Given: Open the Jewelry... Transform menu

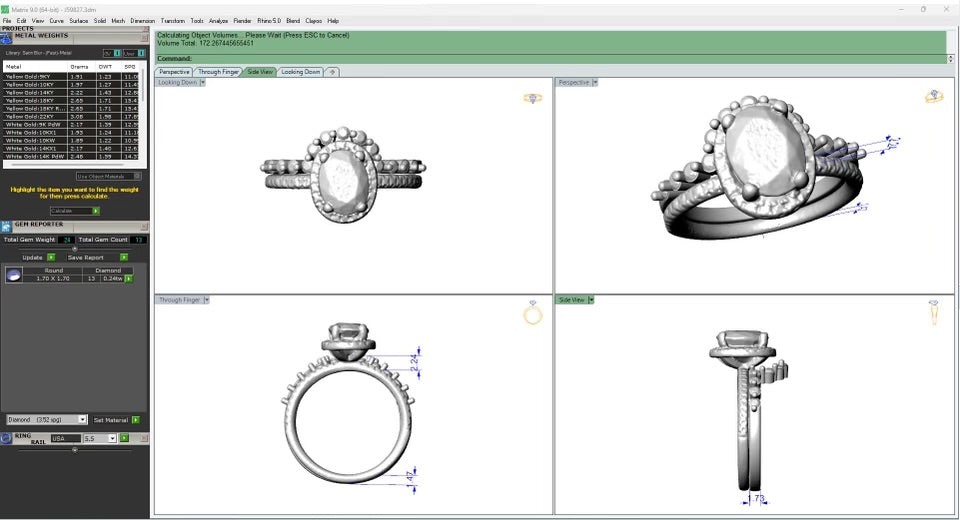Looking at the screenshot, I should 173,20.
